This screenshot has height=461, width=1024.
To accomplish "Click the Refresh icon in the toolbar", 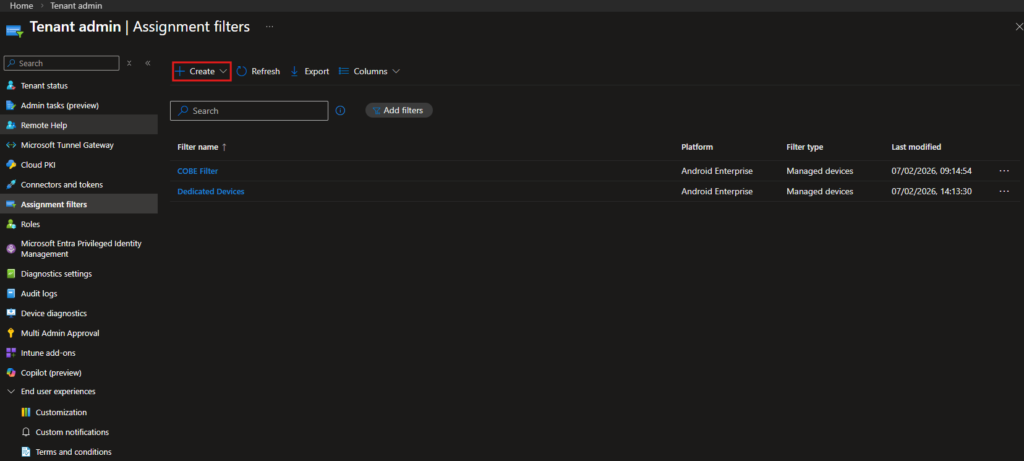I will click(242, 71).
